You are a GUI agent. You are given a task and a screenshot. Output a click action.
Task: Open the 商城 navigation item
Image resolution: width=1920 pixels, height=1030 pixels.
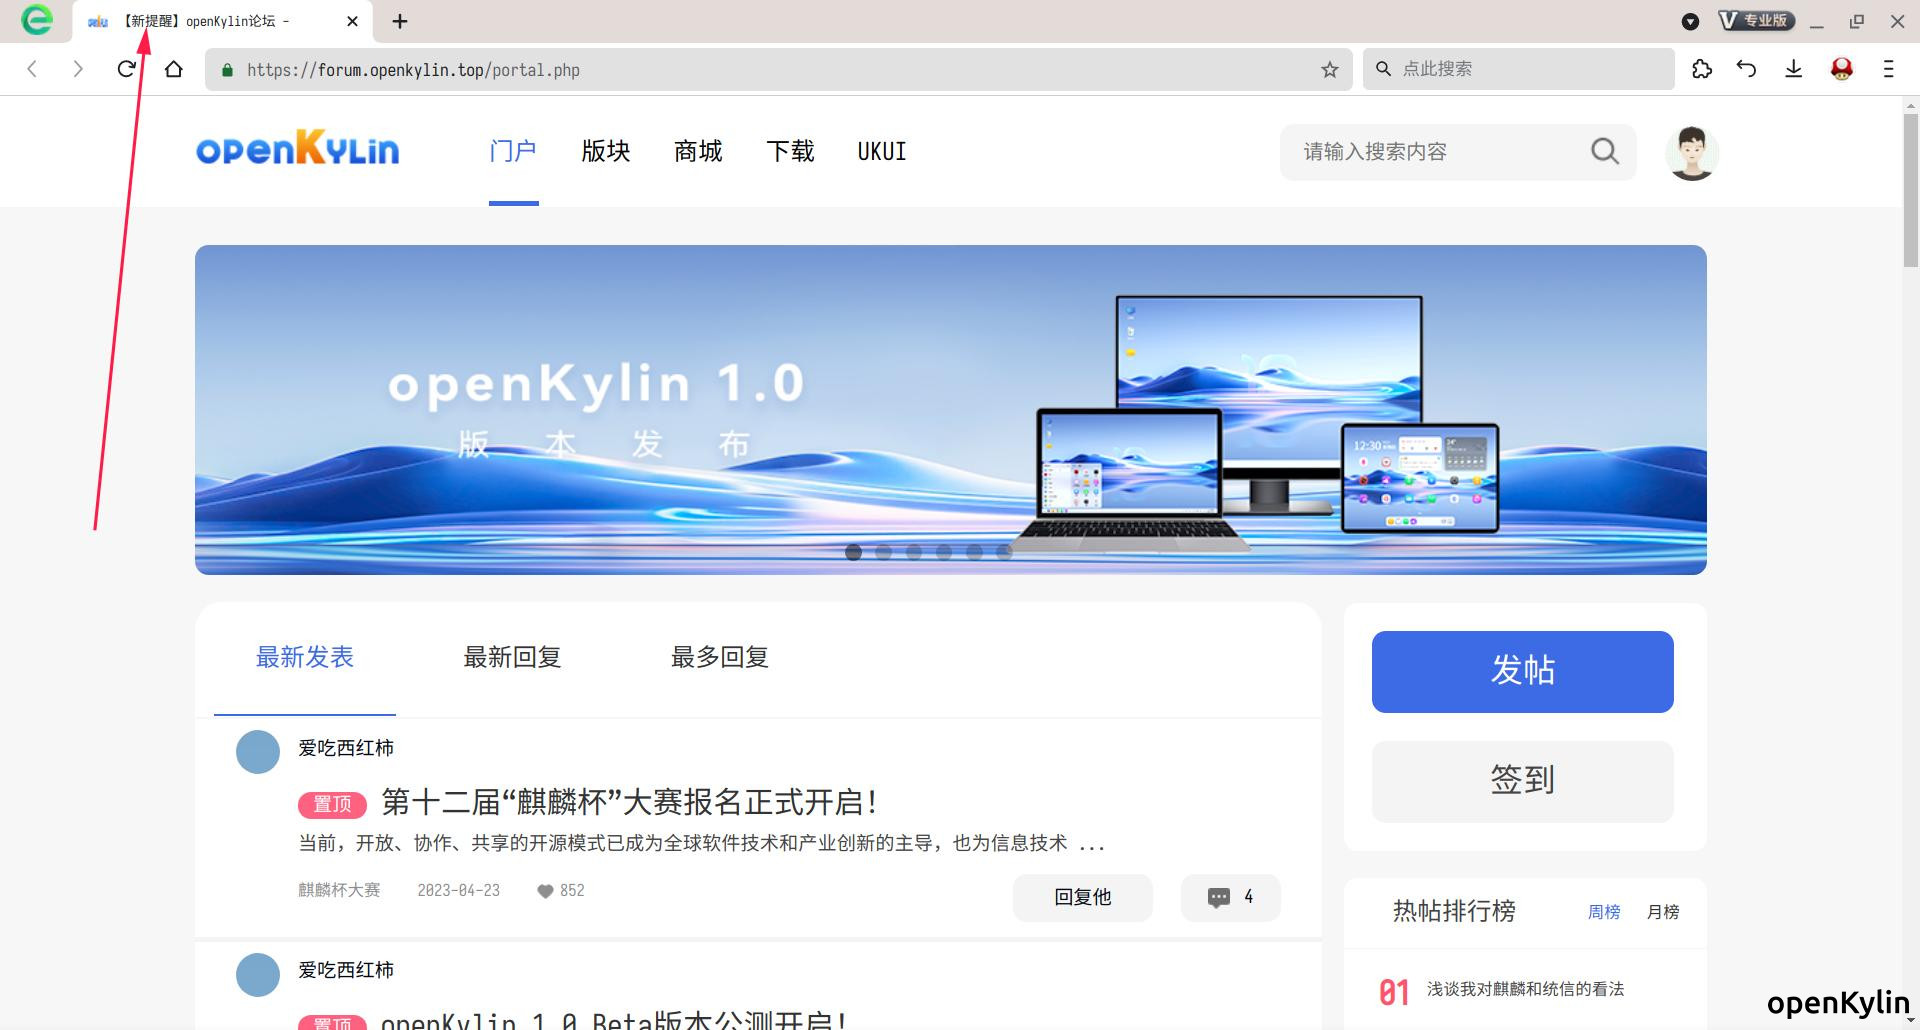click(x=698, y=151)
